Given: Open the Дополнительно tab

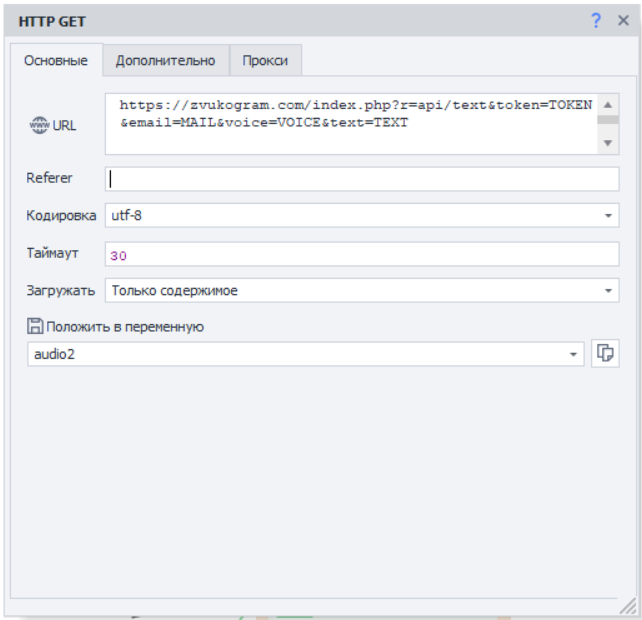Looking at the screenshot, I should pos(165,61).
